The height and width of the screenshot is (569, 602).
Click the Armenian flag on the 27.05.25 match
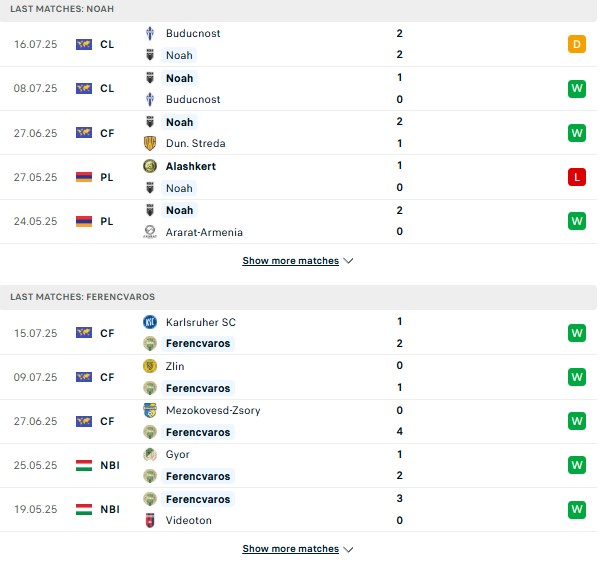coord(84,177)
